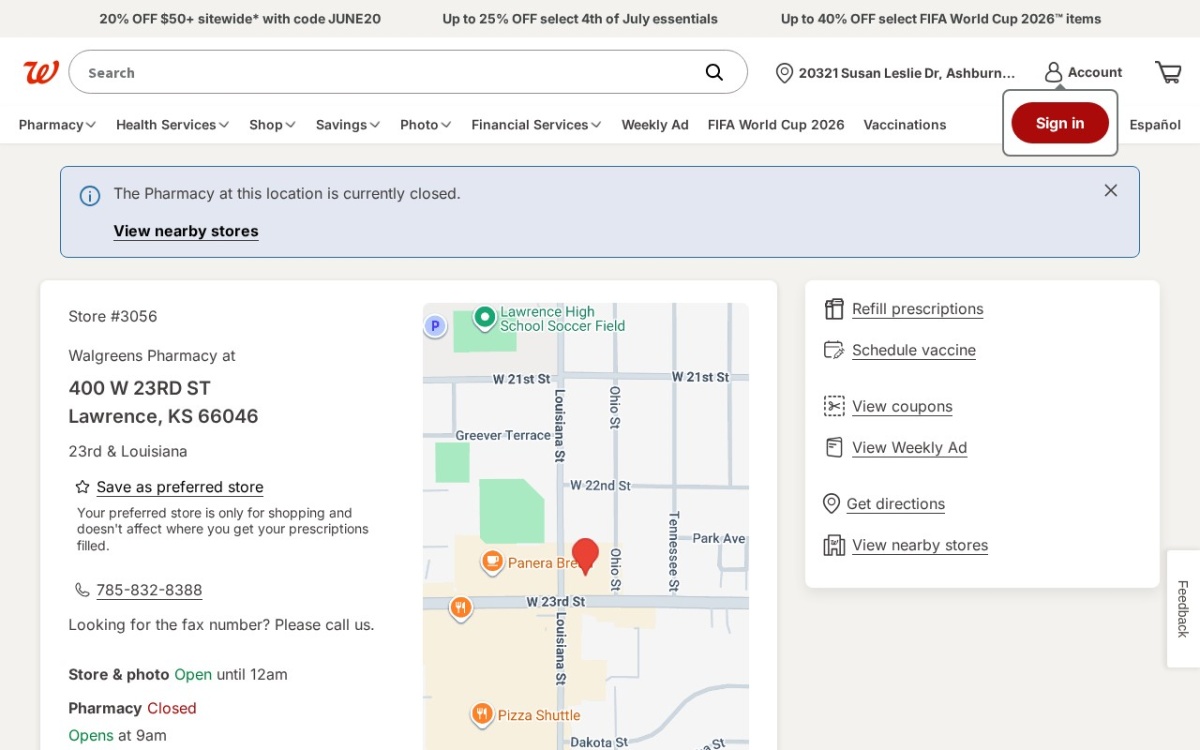
Task: Click the Walgreens logo
Action: [x=41, y=72]
